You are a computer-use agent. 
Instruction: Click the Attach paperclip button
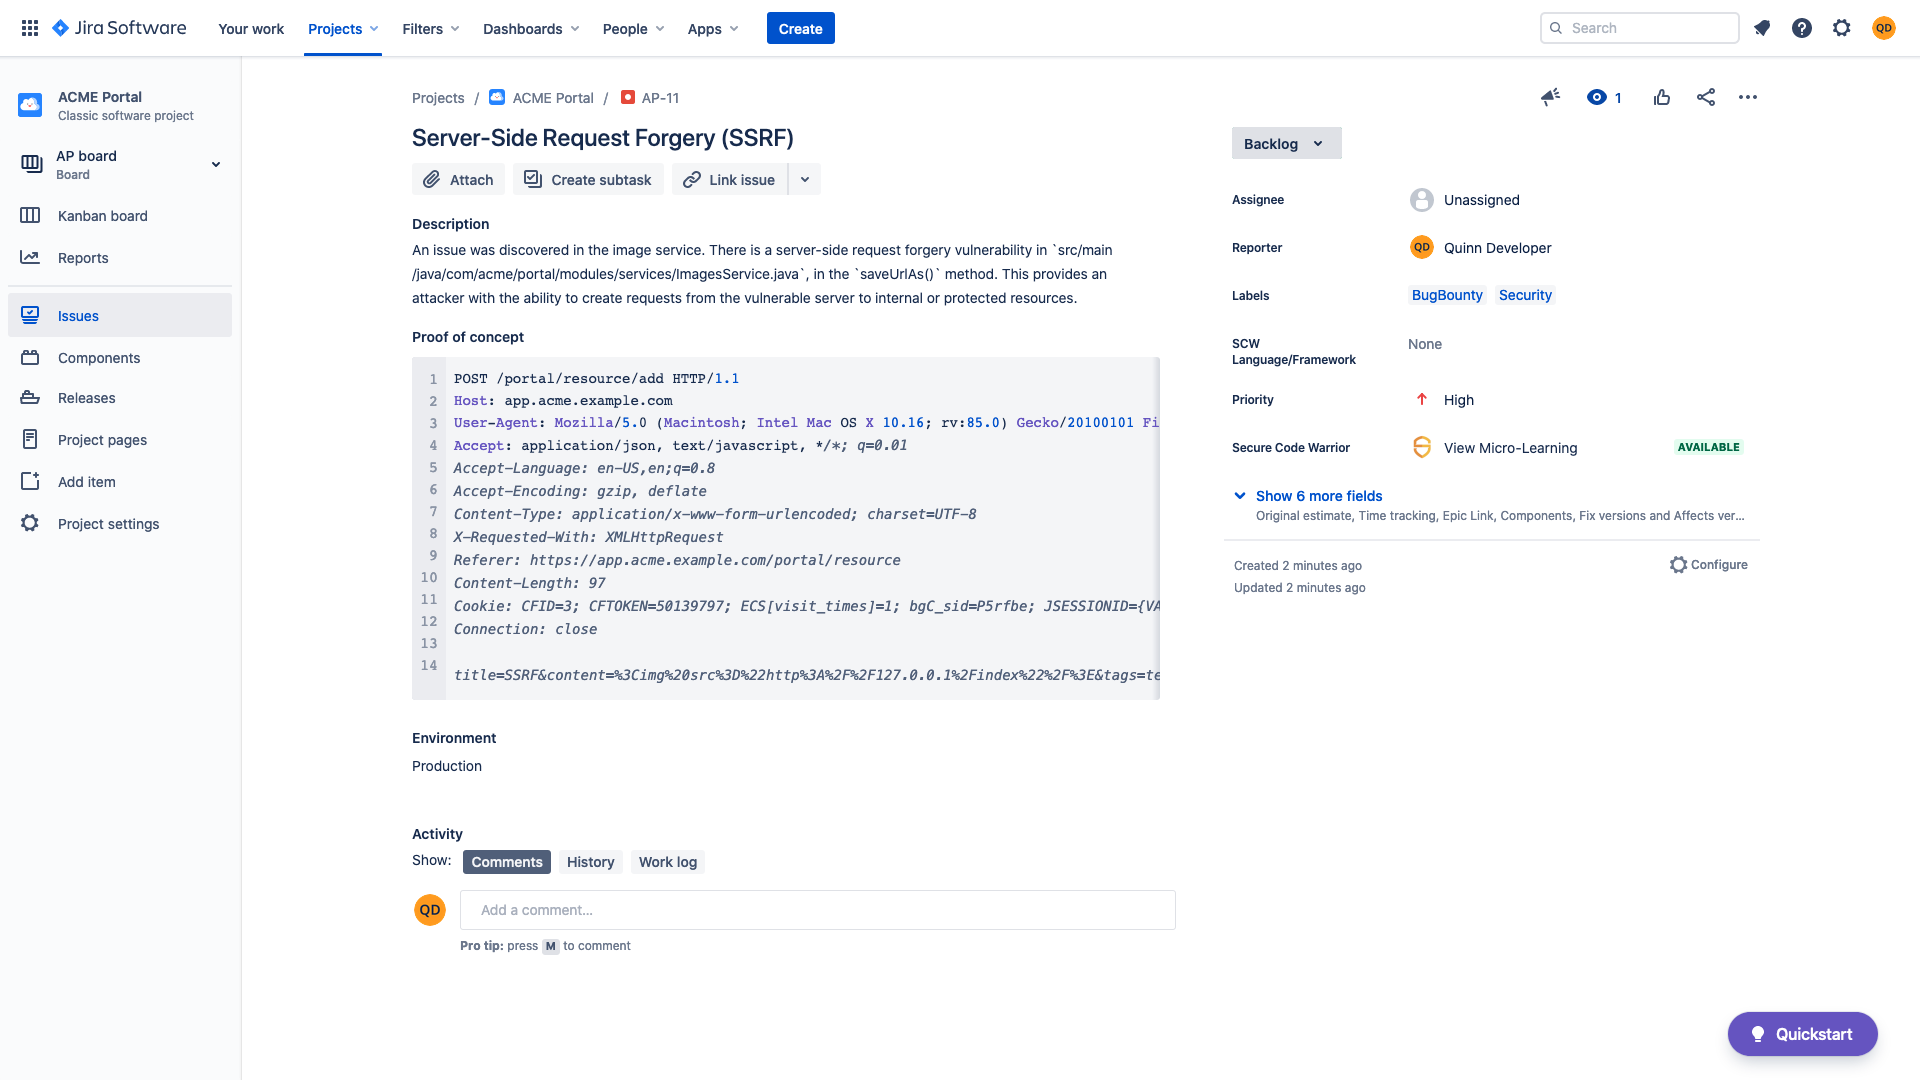(x=458, y=179)
